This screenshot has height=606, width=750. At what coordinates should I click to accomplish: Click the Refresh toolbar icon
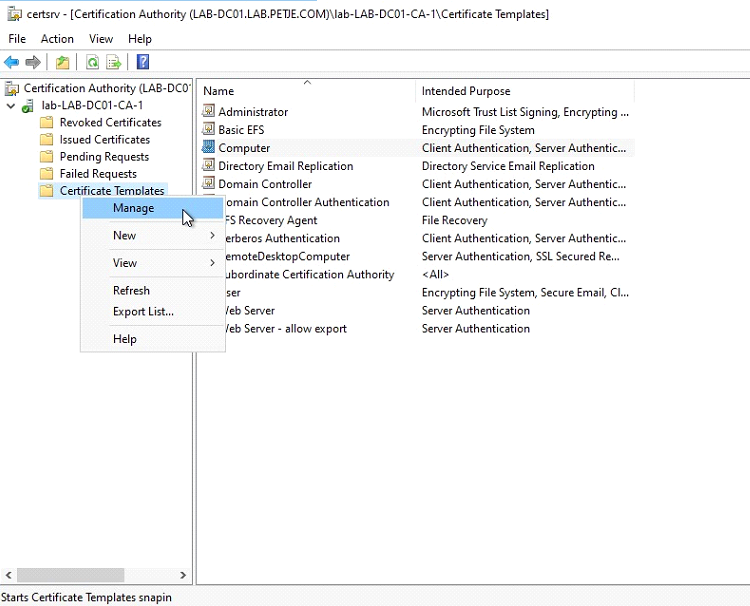pyautogui.click(x=92, y=62)
